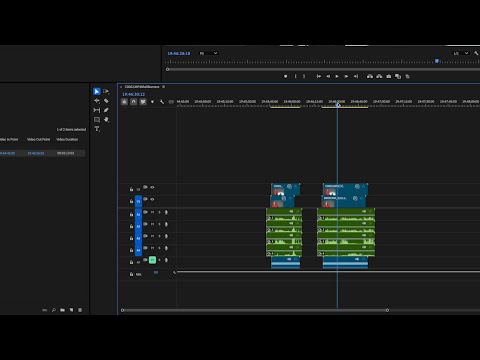Toggle timeline snapping magnet
Image resolution: width=480 pixels, height=360 pixels.
(134, 102)
